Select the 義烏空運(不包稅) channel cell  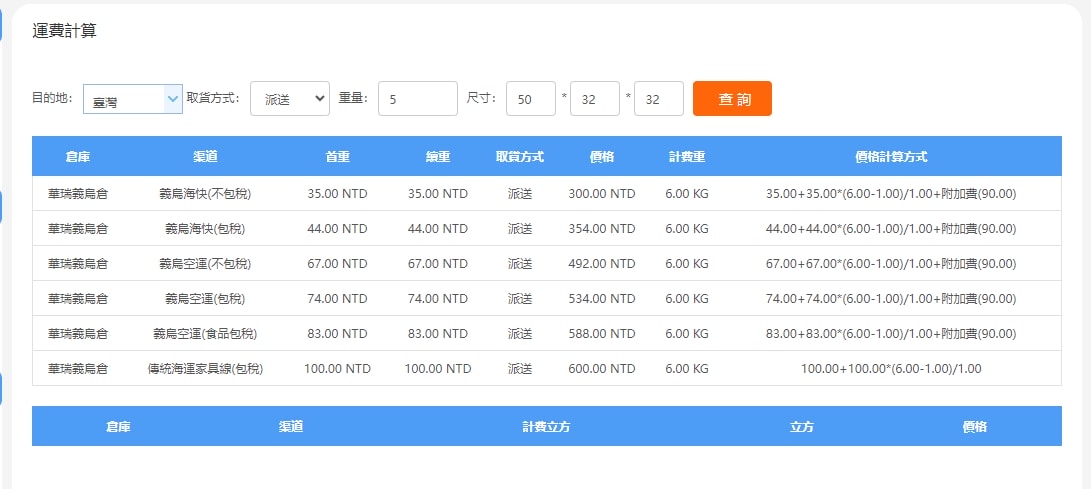(x=205, y=264)
